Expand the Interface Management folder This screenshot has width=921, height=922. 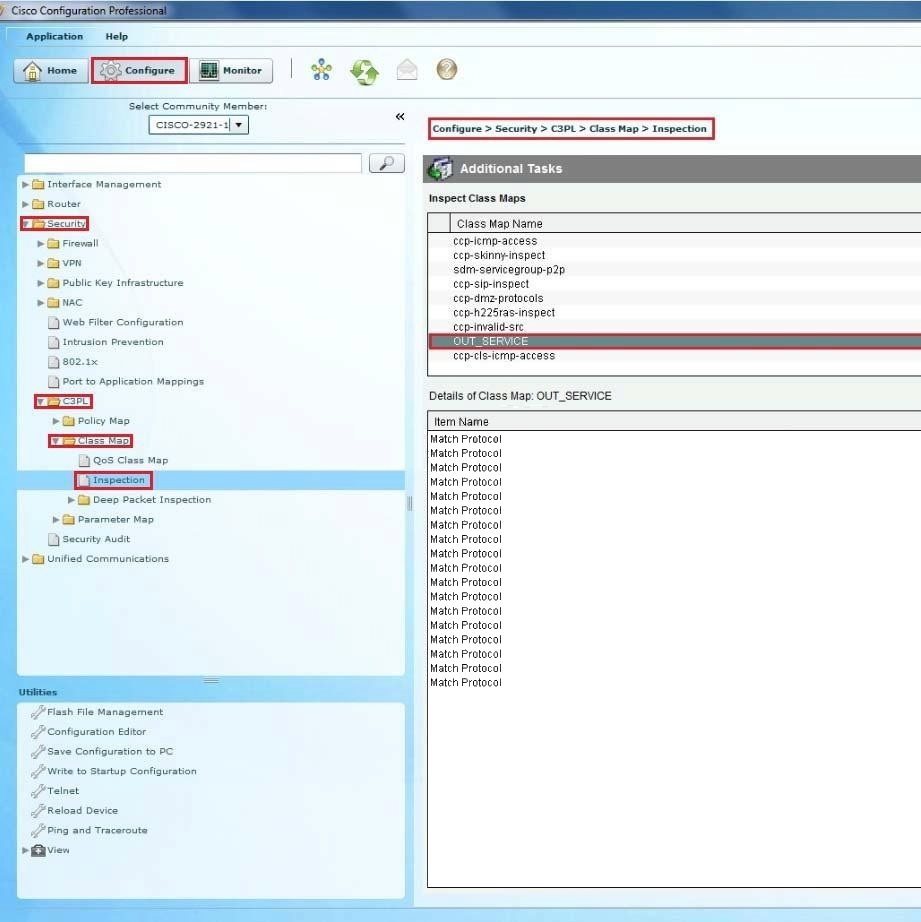(x=25, y=185)
